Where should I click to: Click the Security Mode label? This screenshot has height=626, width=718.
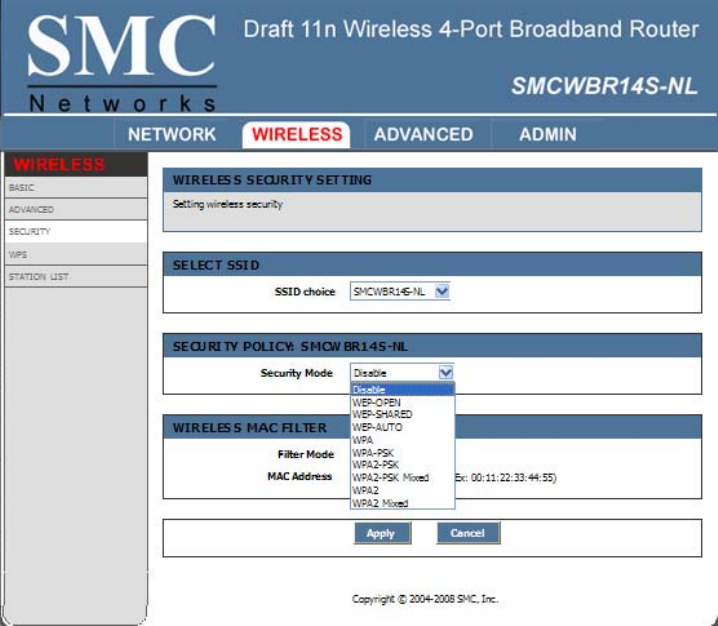tap(296, 373)
